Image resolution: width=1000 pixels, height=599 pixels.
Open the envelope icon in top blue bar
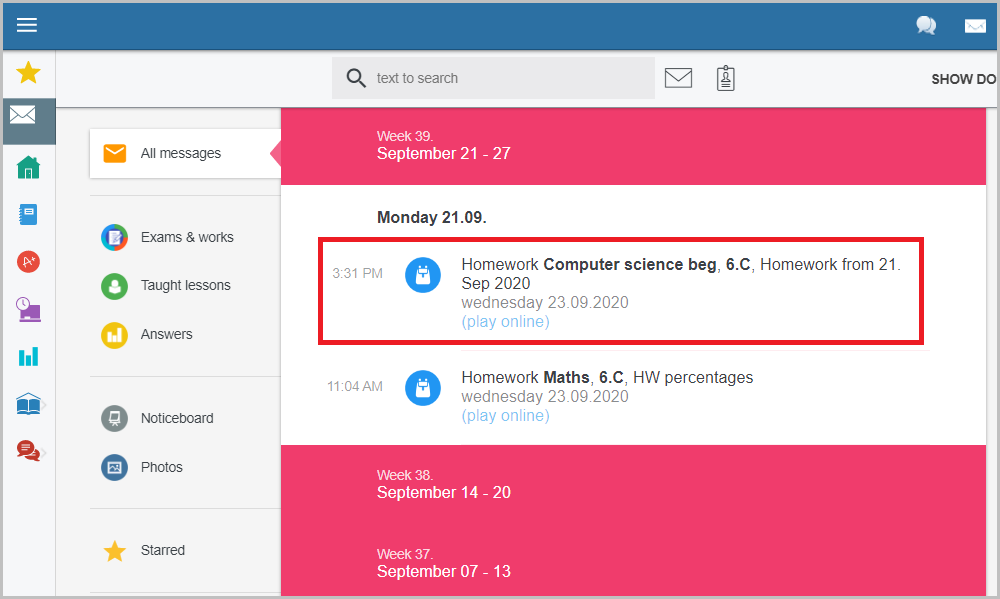975,26
